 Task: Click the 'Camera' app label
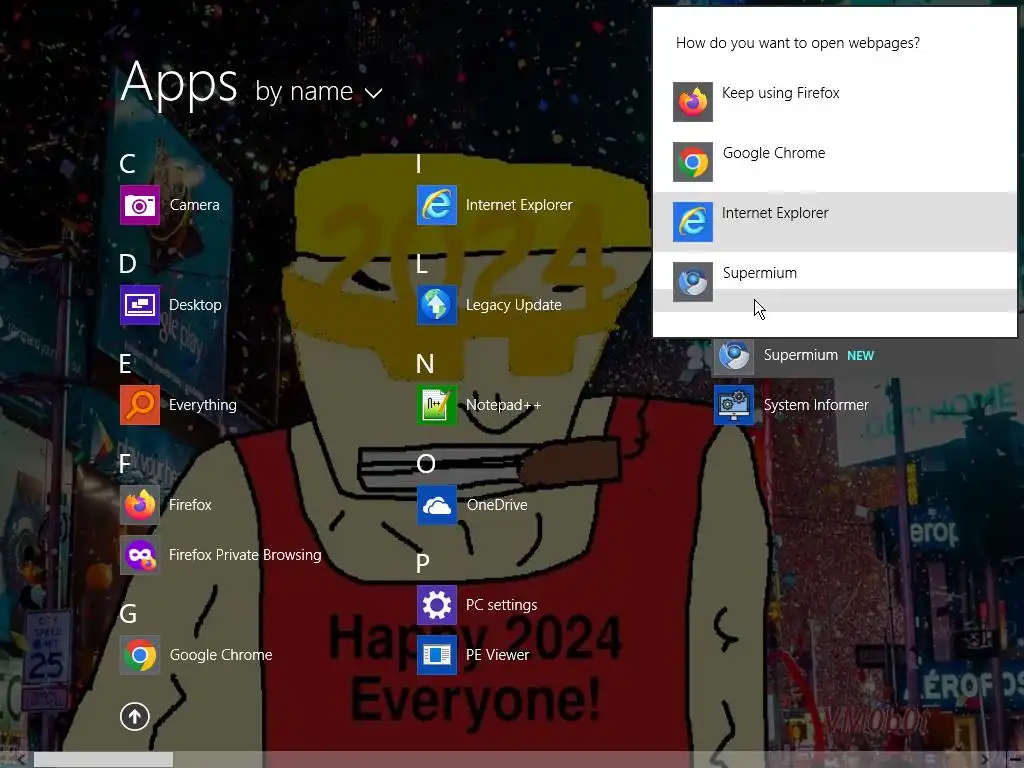[195, 205]
